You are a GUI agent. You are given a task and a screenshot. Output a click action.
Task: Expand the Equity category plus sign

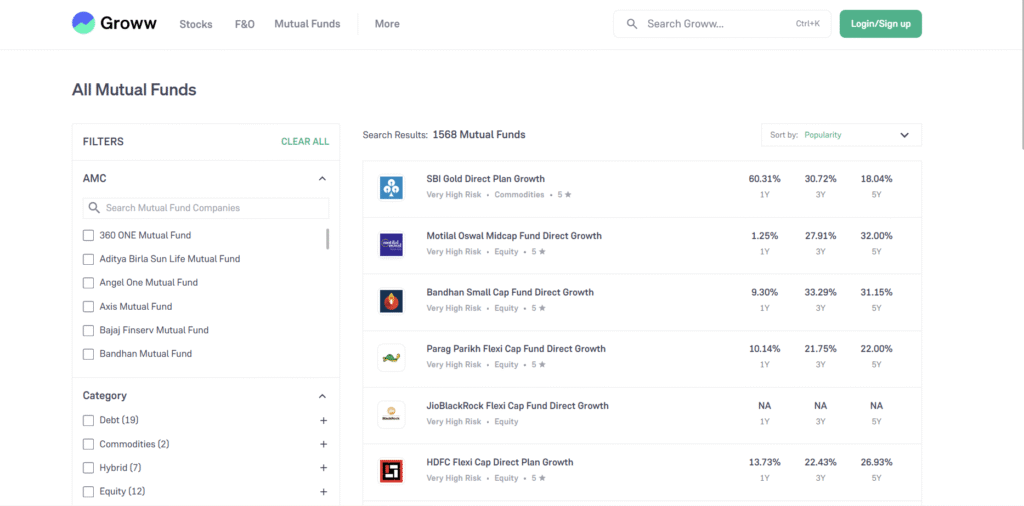[323, 492]
